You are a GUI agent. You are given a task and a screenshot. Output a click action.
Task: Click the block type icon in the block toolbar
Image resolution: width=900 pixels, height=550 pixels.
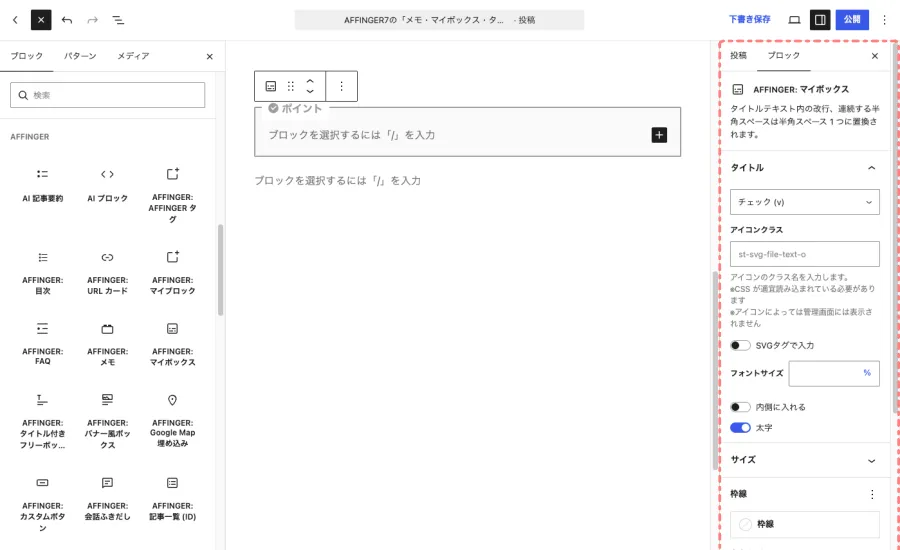270,86
